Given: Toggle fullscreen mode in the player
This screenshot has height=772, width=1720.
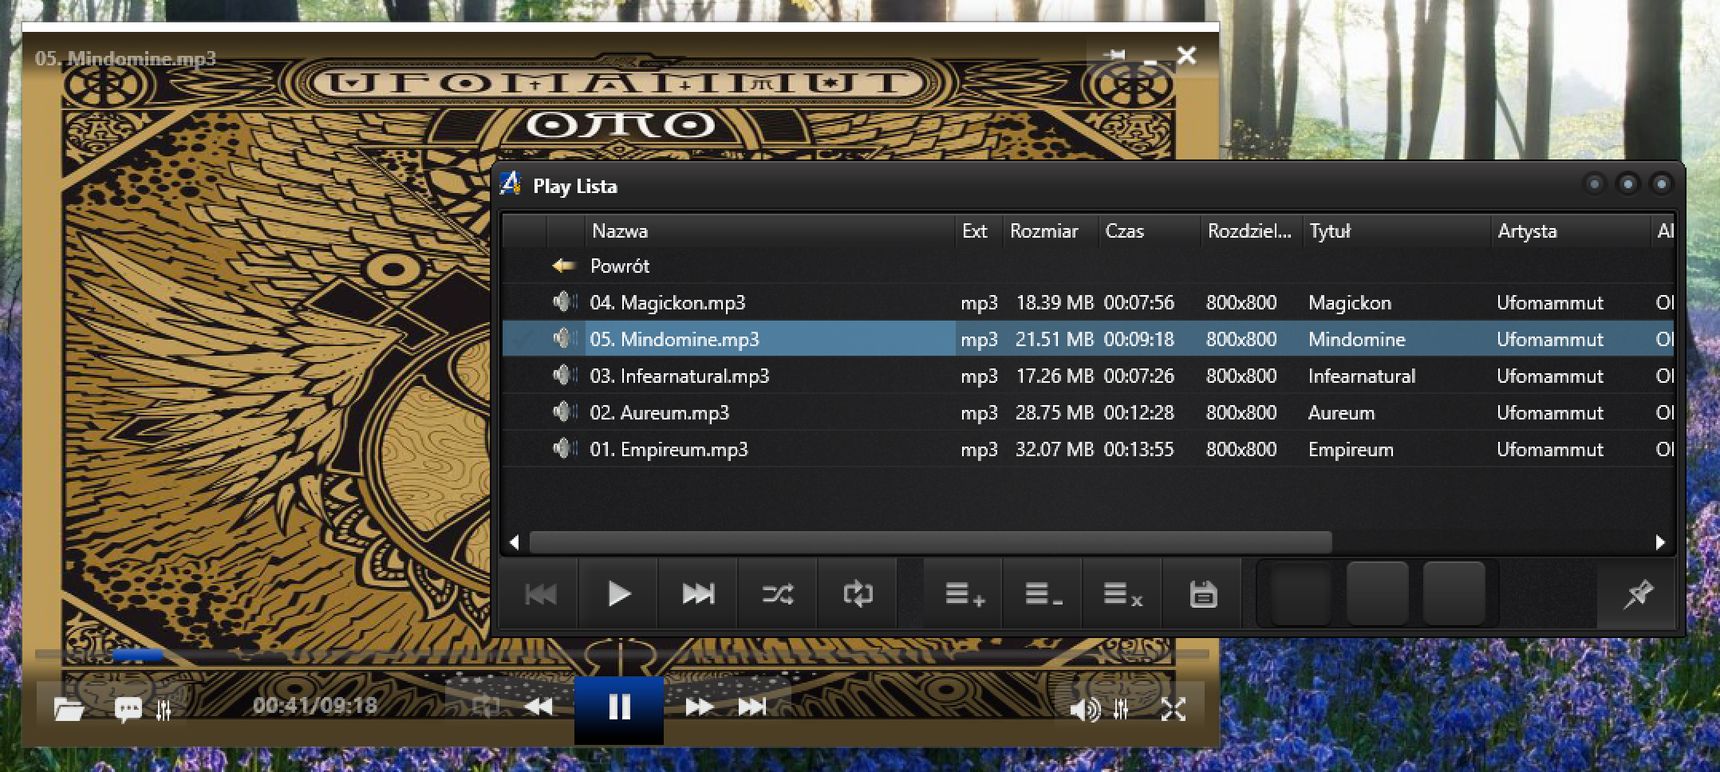Looking at the screenshot, I should 1173,710.
